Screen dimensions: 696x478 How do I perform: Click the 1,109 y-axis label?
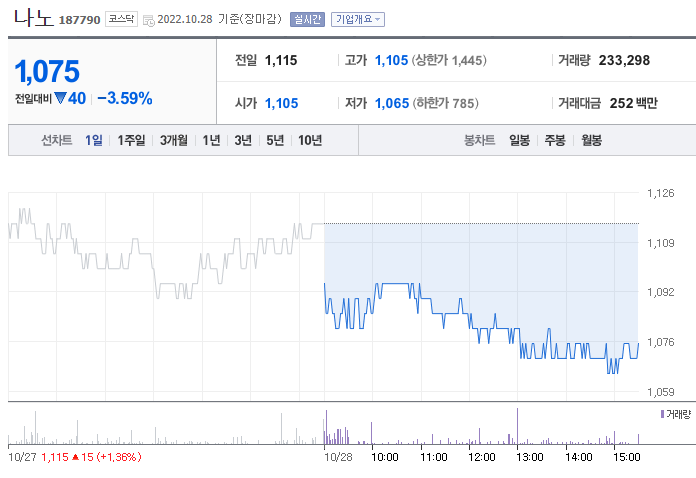(x=660, y=243)
